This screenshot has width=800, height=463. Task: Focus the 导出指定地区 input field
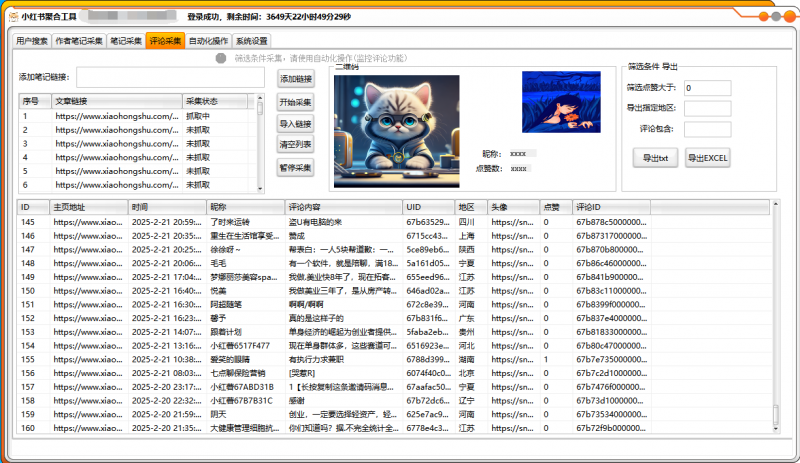tap(707, 108)
